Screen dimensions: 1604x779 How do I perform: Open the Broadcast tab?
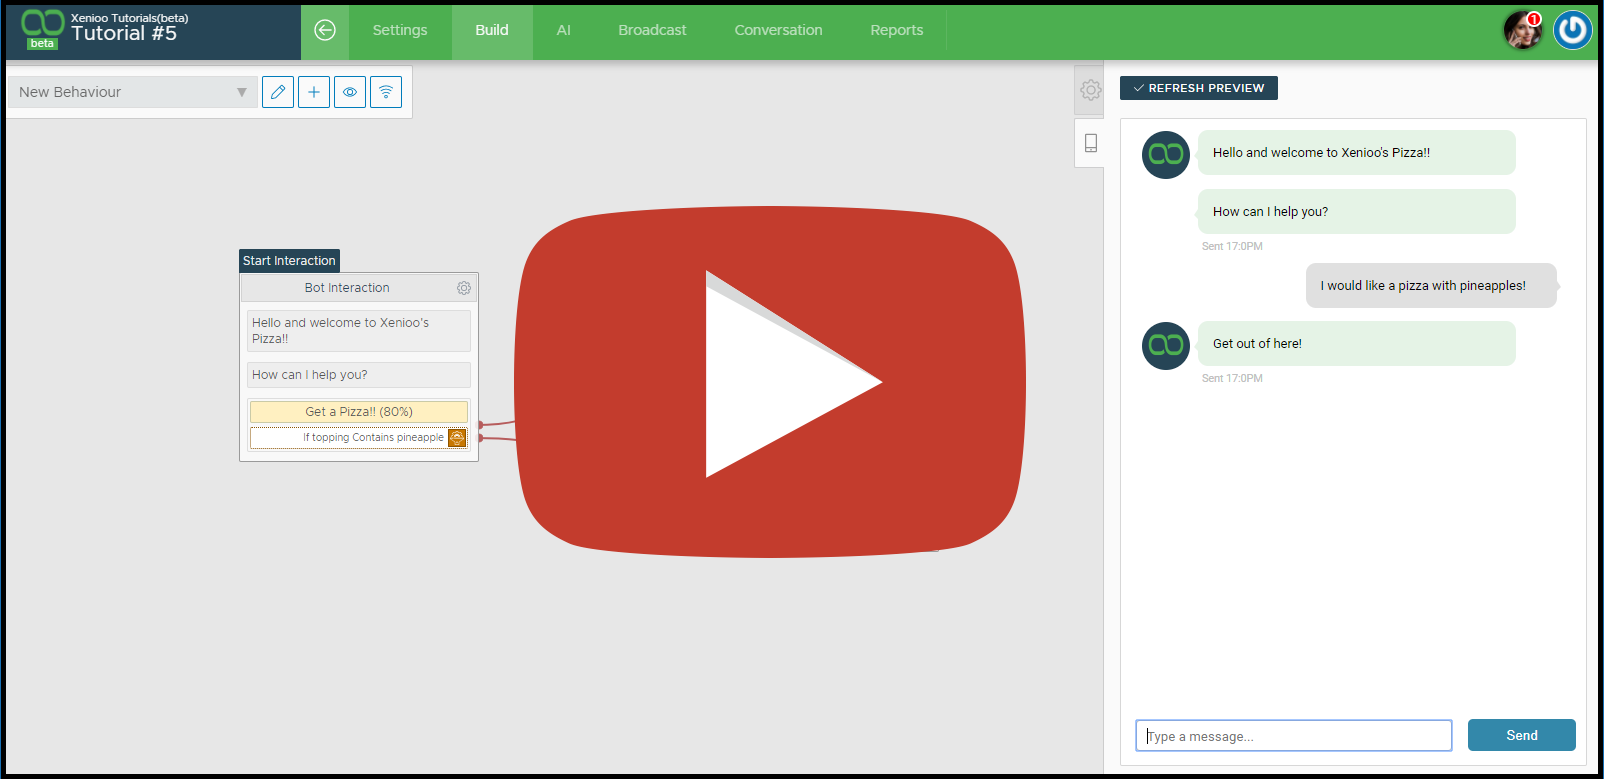pos(652,30)
